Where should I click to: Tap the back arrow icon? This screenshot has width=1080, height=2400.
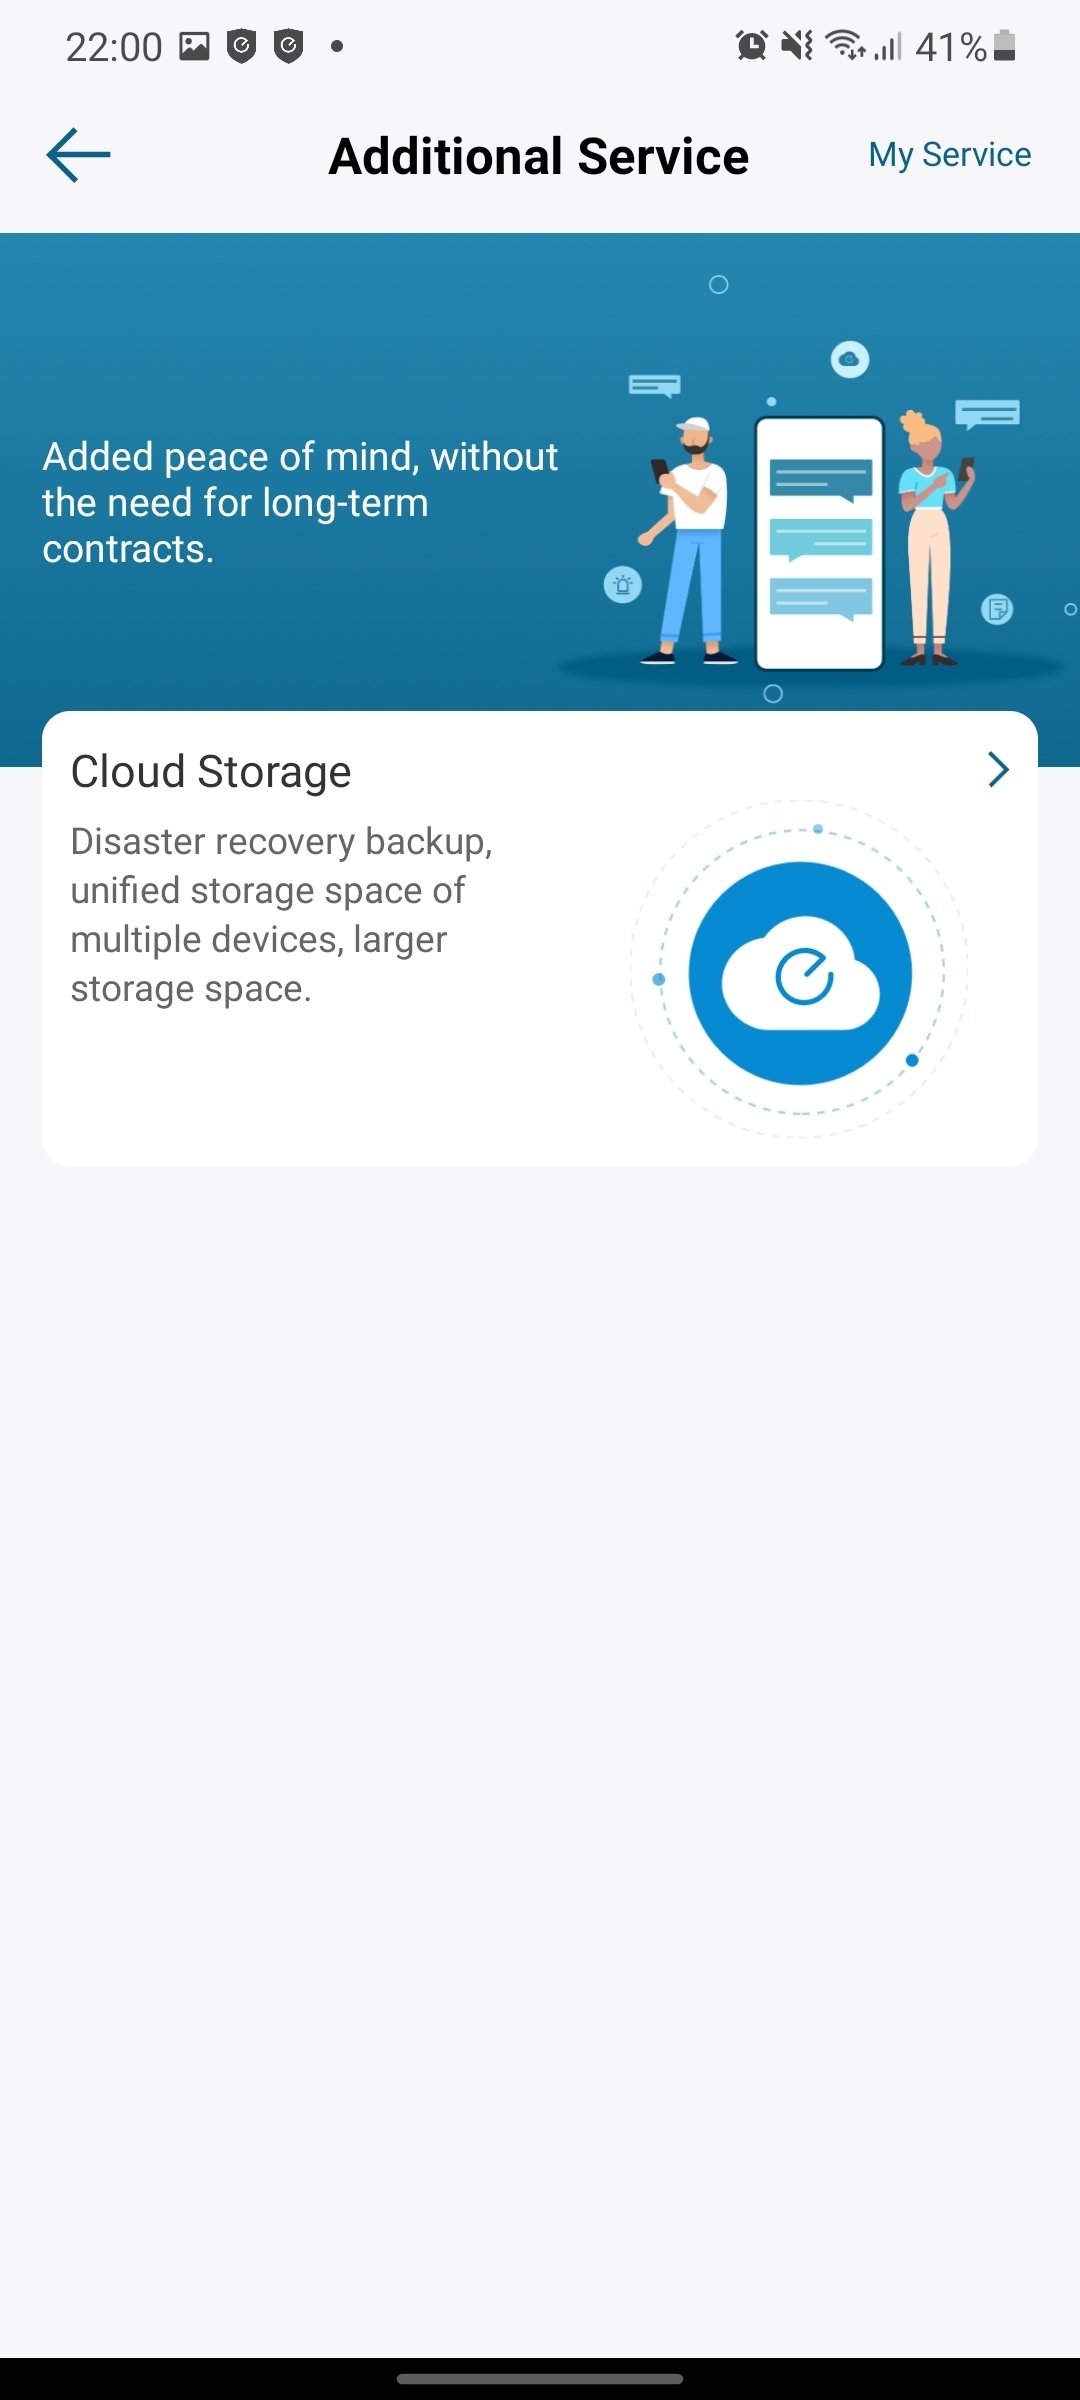coord(78,155)
